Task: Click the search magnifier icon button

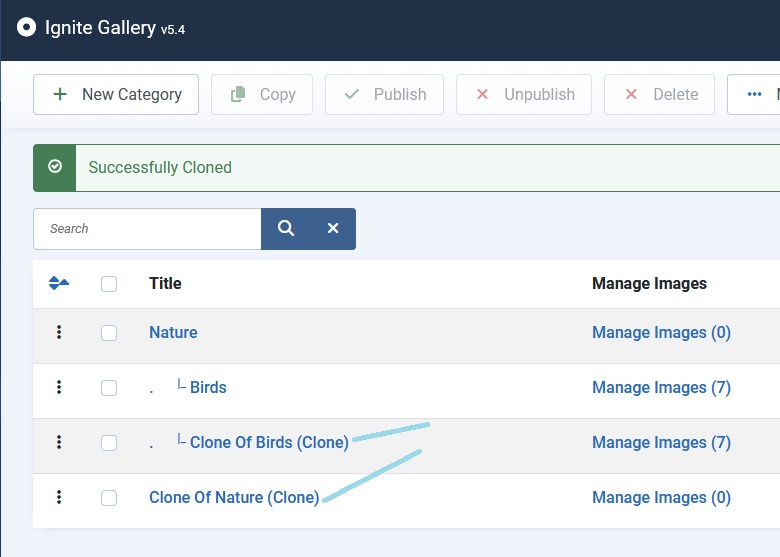Action: (x=286, y=229)
